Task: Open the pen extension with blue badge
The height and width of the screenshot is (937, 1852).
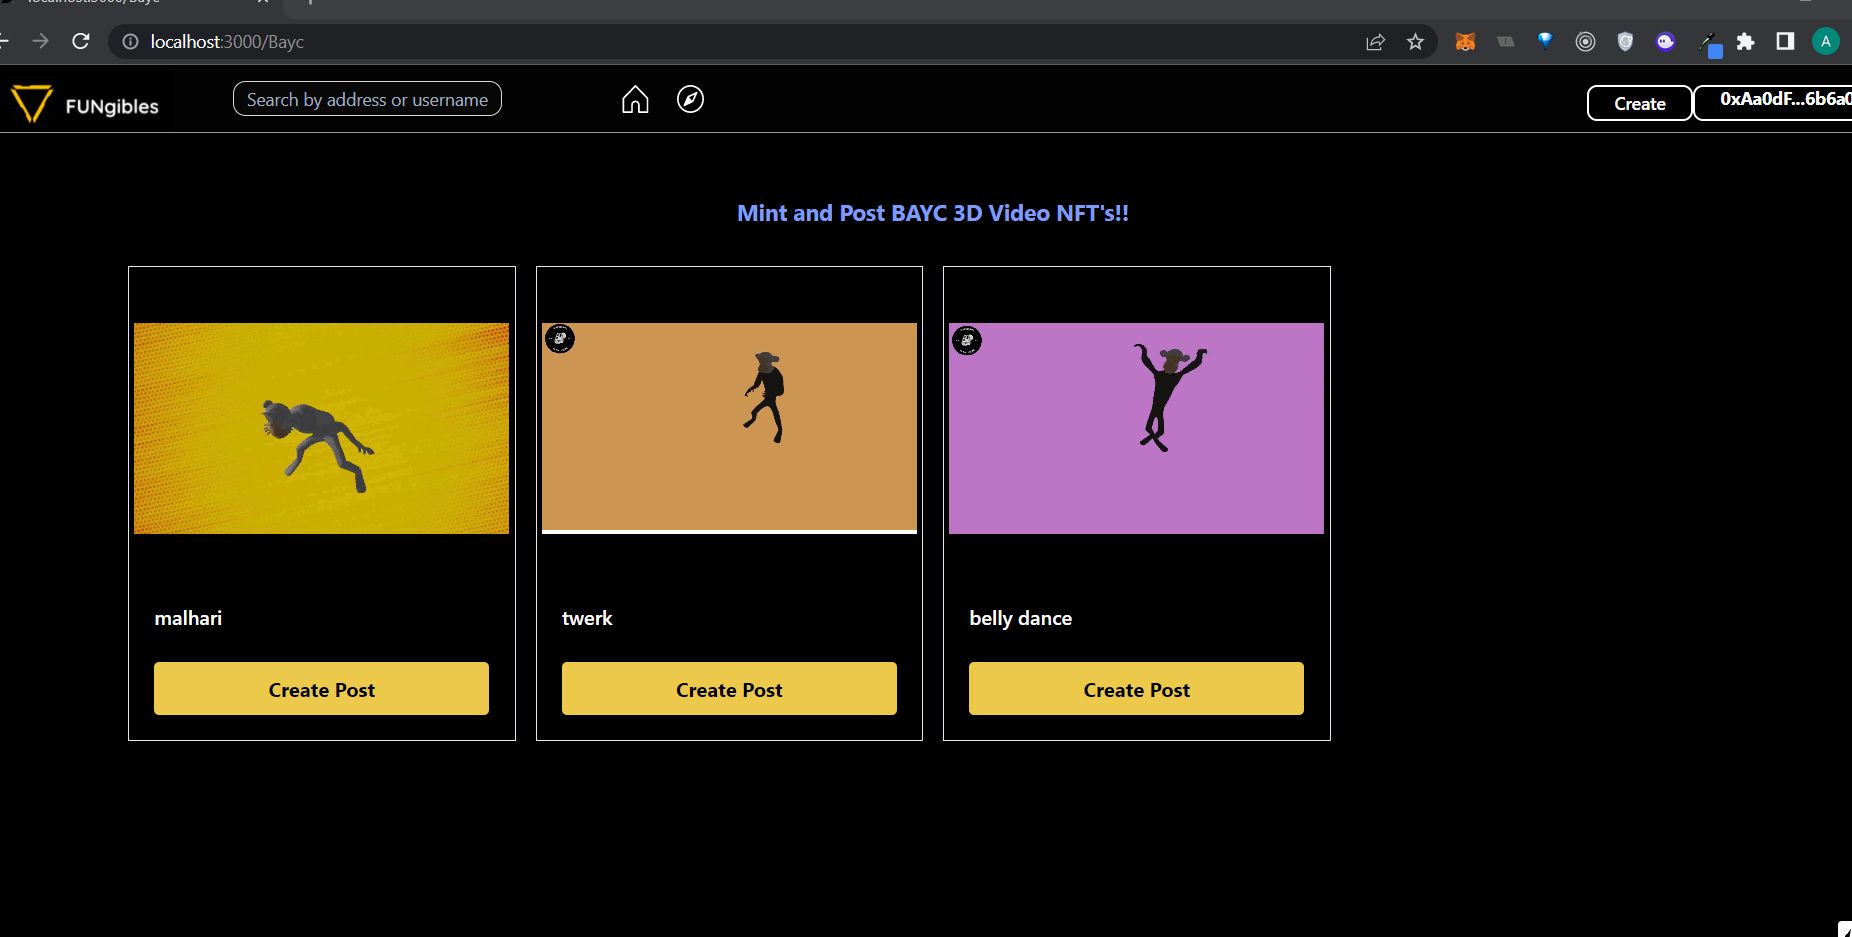Action: point(1709,44)
